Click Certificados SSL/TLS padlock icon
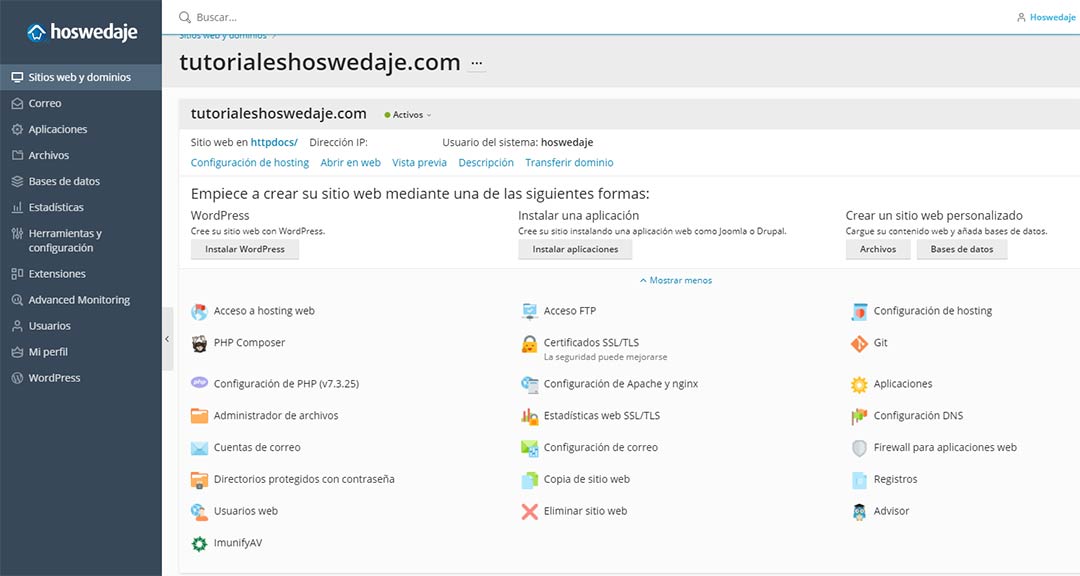The image size is (1080, 576). (x=529, y=343)
